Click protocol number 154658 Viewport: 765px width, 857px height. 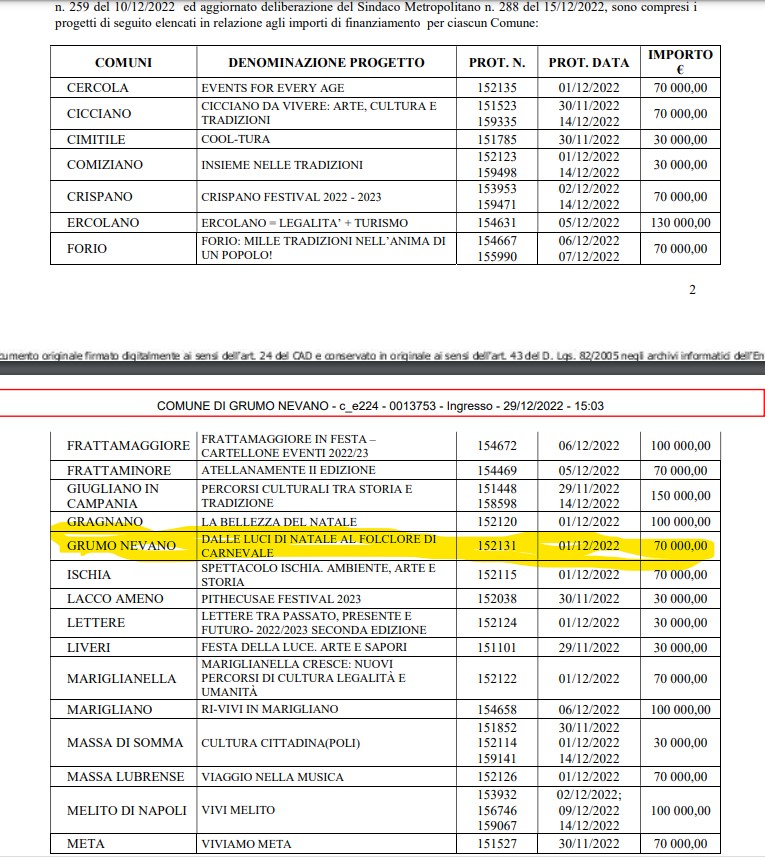point(497,710)
